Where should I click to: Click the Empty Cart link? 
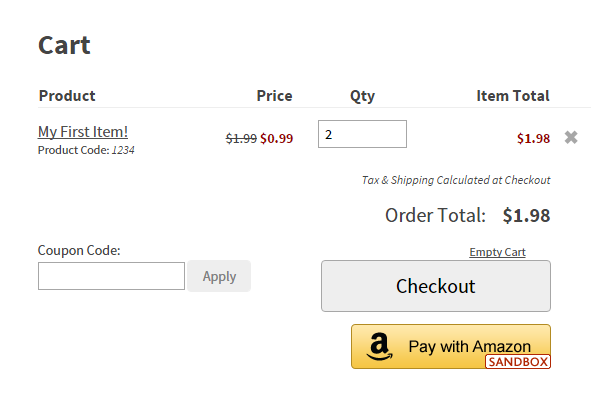(497, 252)
